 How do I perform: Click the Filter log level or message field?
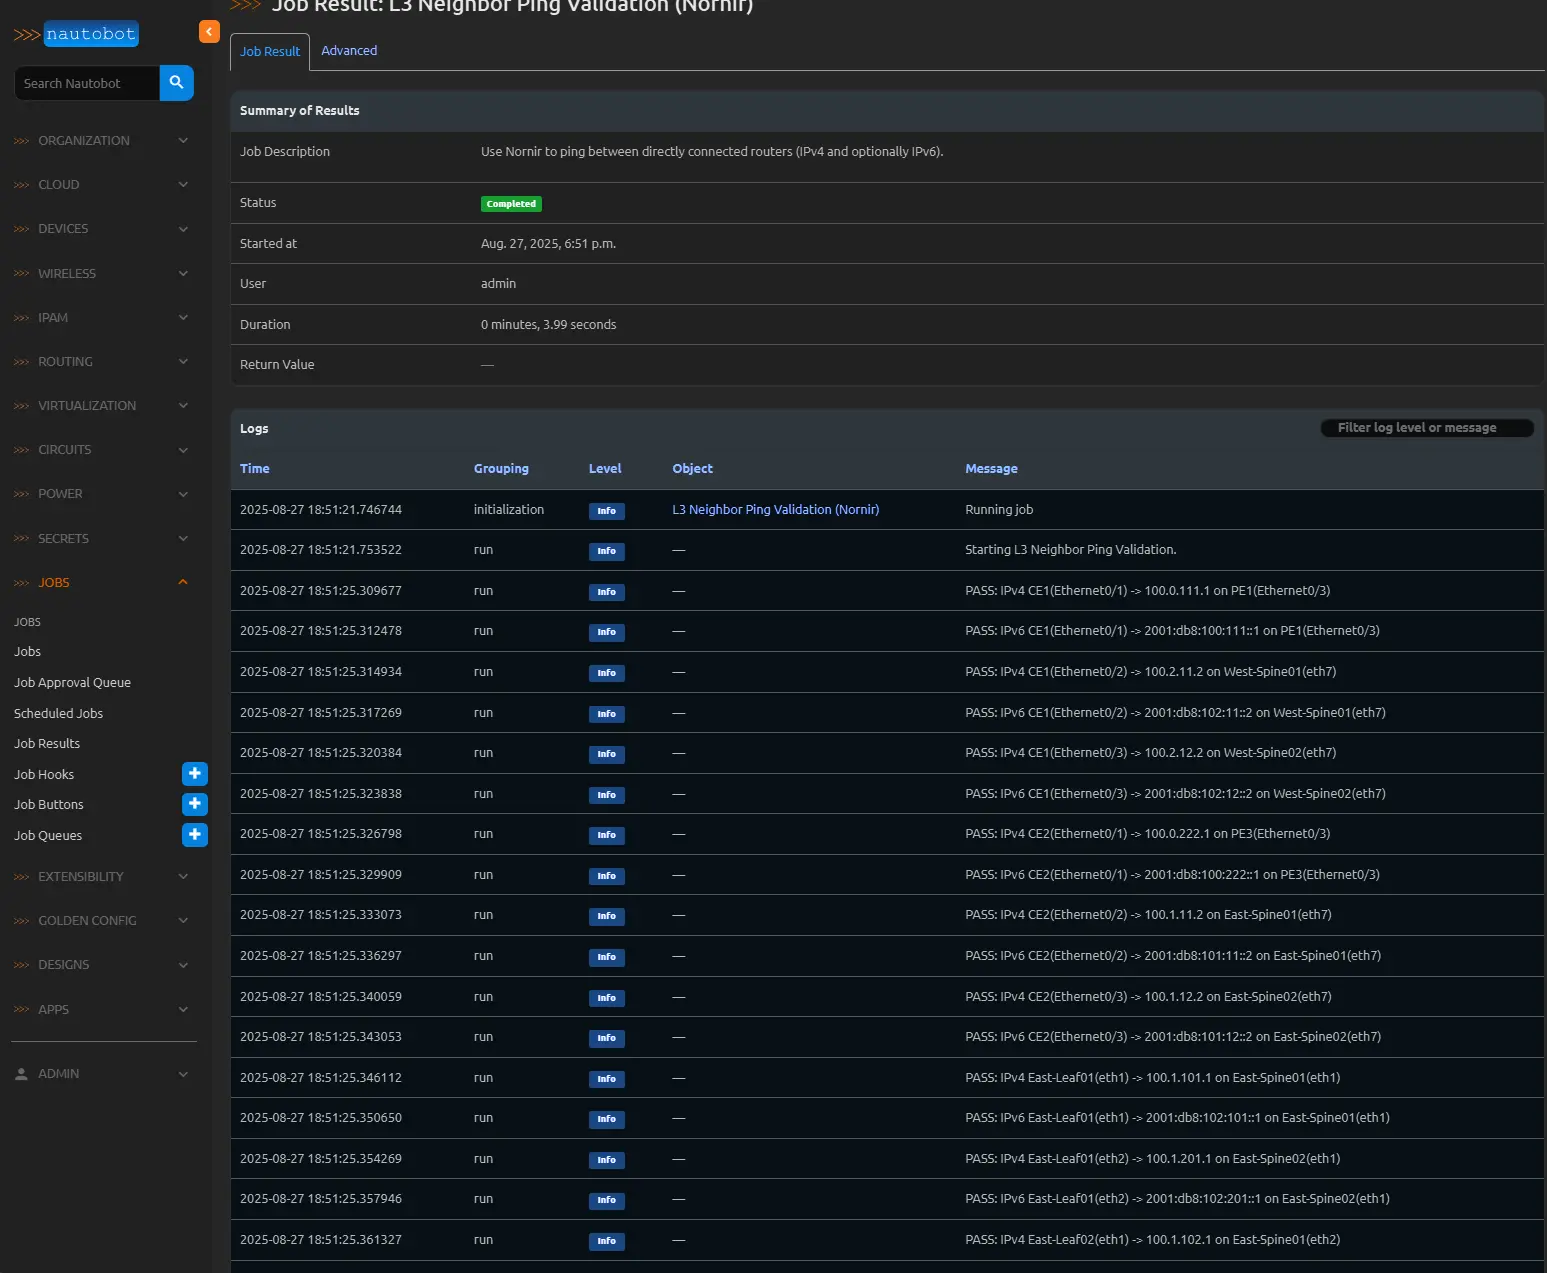tap(1427, 428)
